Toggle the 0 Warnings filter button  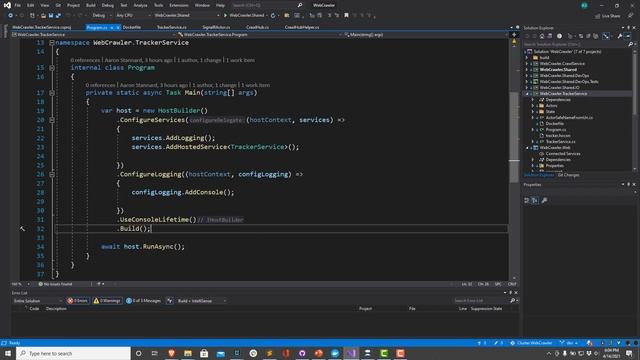coord(107,301)
